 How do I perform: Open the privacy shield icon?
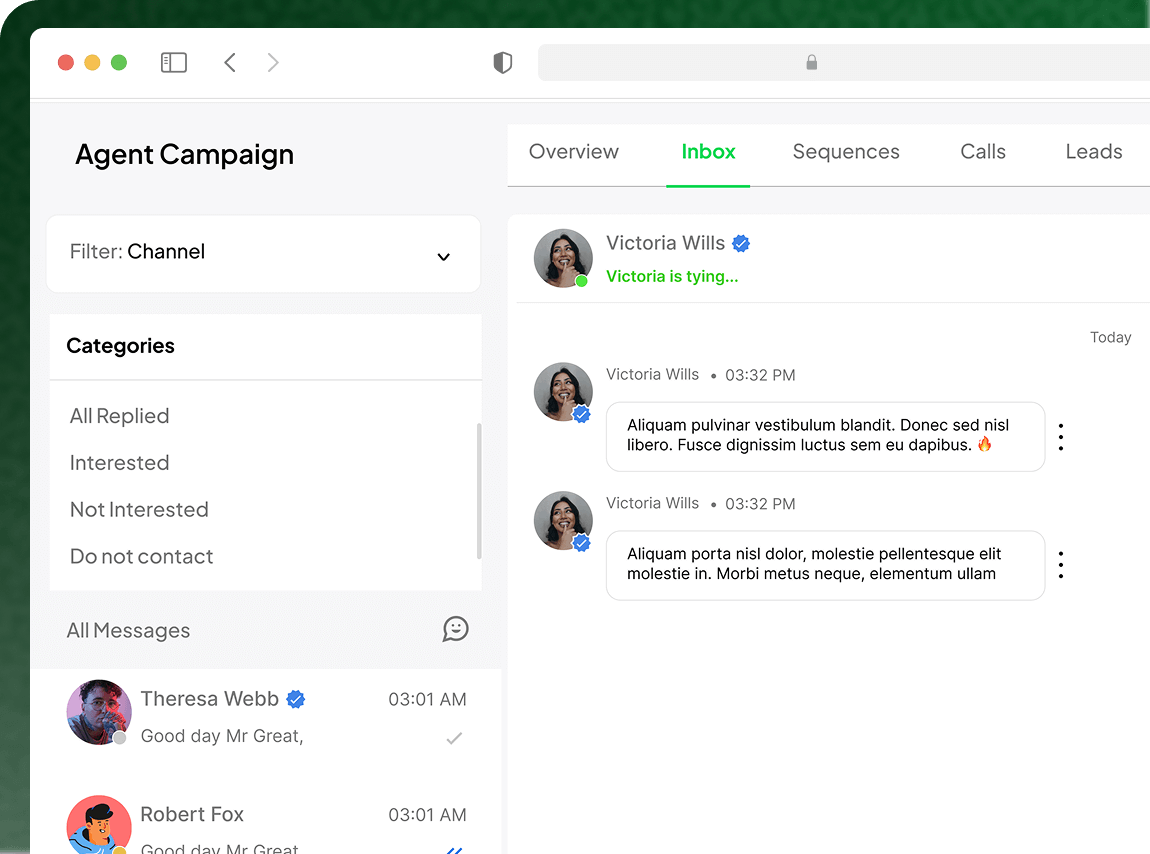point(503,63)
